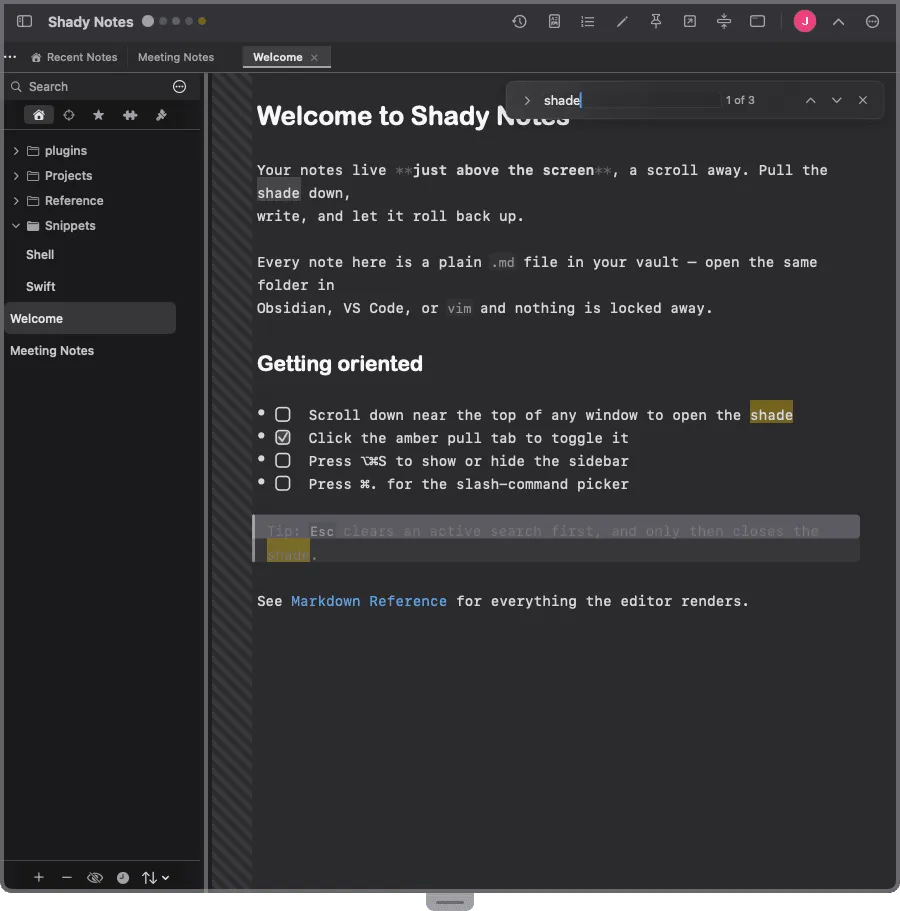Expand the Reference folder

click(x=16, y=201)
